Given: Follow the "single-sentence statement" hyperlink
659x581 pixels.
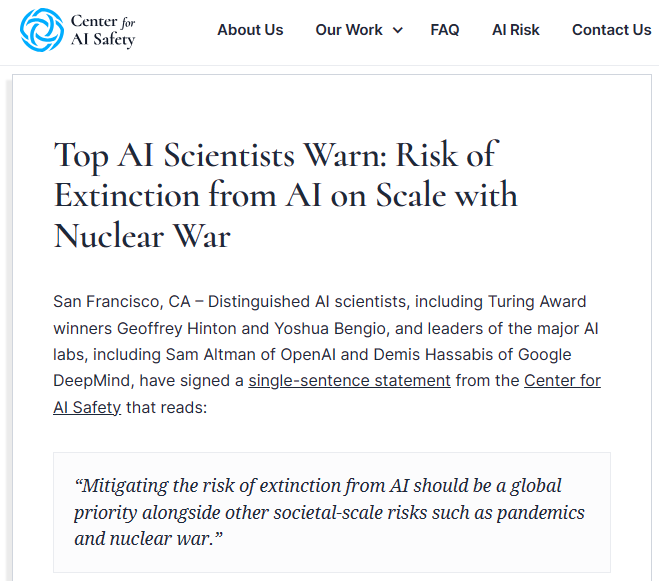Looking at the screenshot, I should point(349,381).
